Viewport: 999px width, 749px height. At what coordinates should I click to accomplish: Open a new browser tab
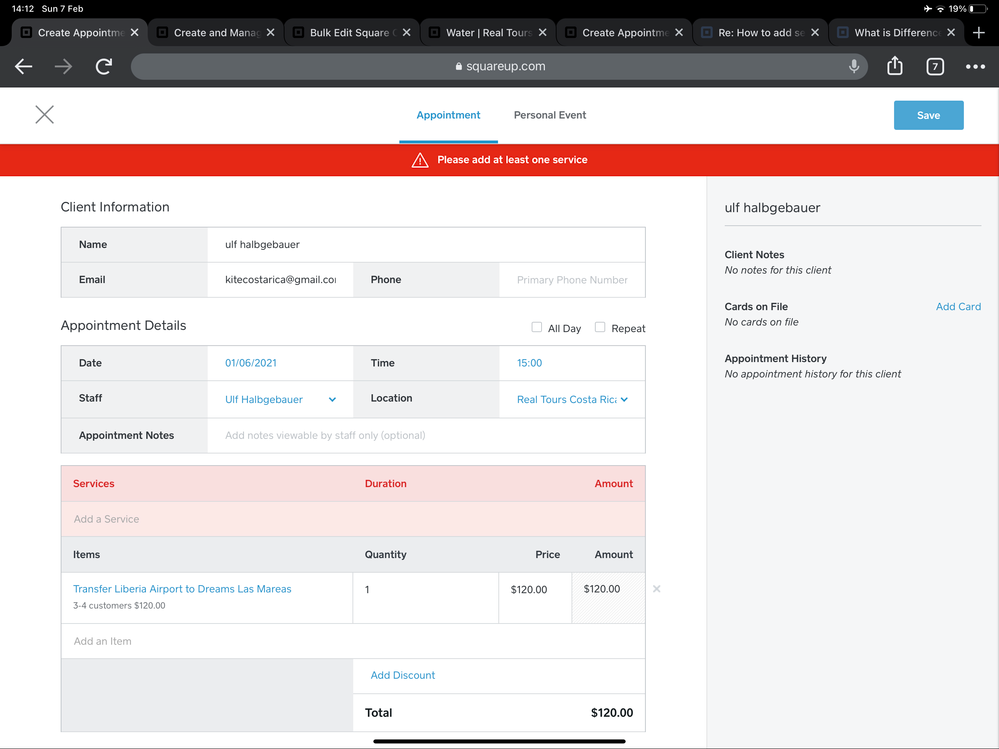979,32
